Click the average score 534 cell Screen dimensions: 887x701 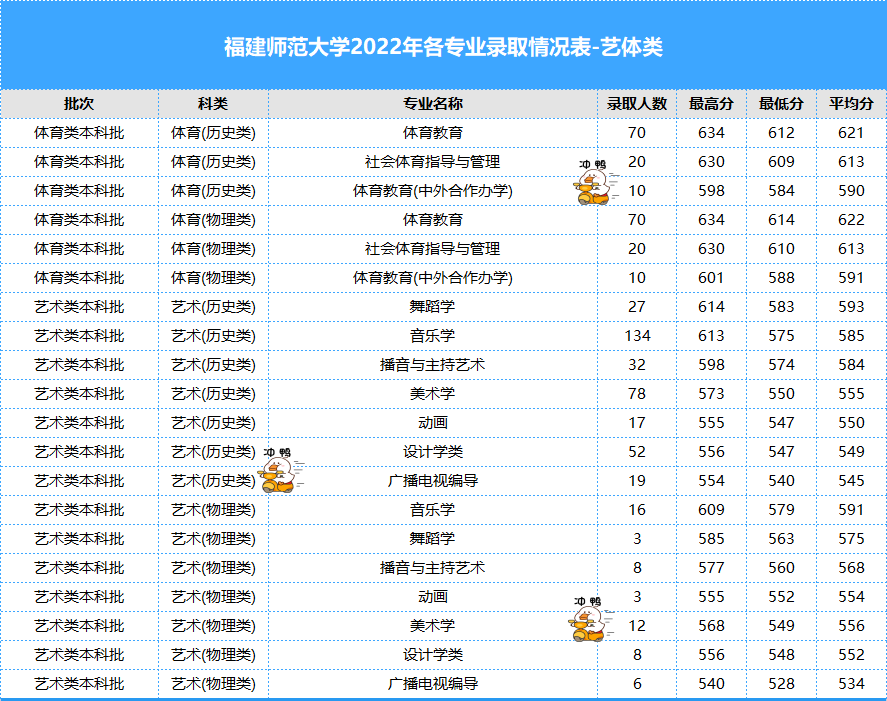851,684
